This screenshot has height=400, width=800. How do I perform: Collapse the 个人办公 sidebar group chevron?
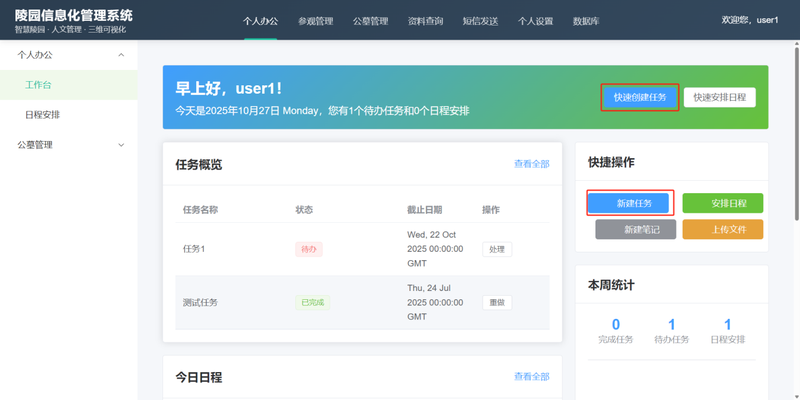121,56
